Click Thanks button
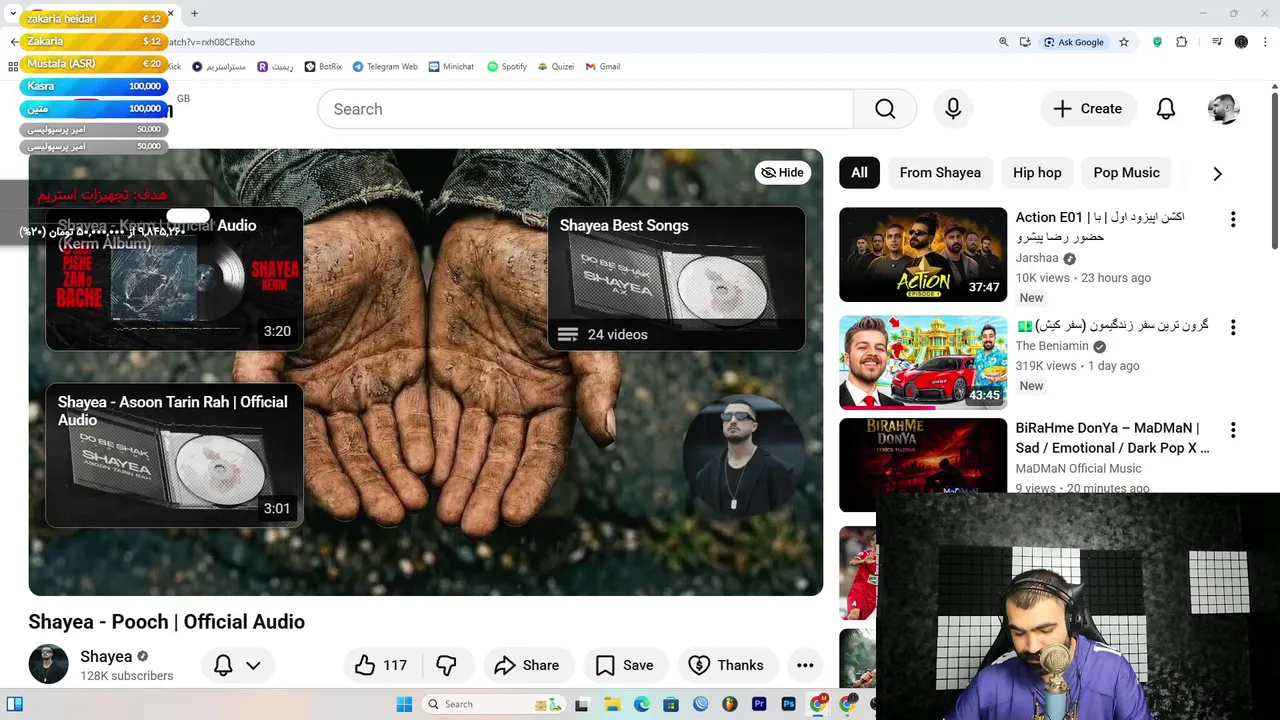 pyautogui.click(x=727, y=665)
